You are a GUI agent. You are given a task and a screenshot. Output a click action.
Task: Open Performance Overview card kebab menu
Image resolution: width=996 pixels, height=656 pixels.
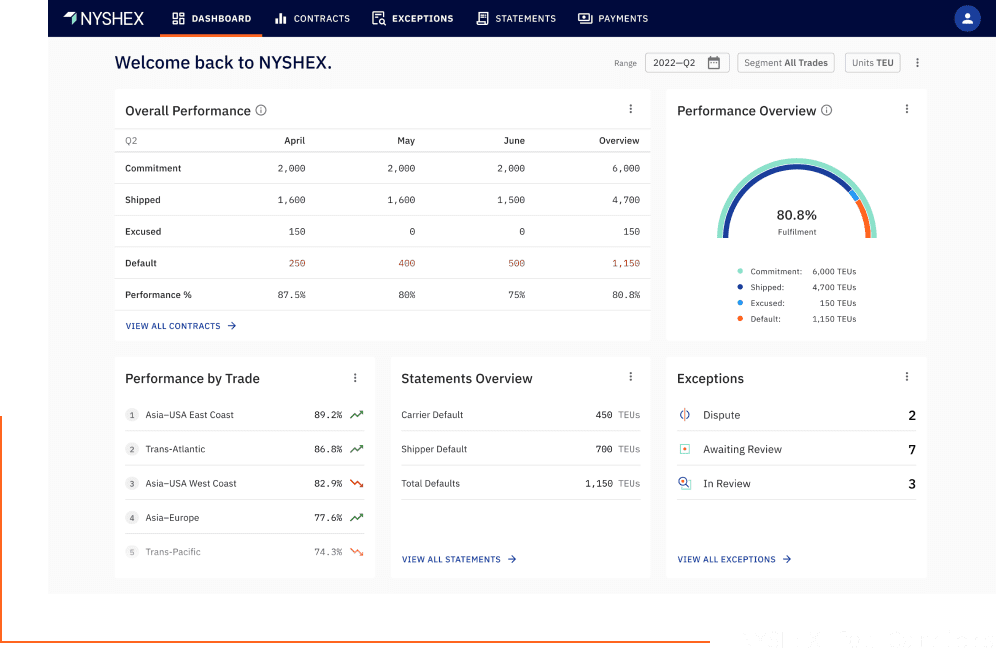point(906,109)
